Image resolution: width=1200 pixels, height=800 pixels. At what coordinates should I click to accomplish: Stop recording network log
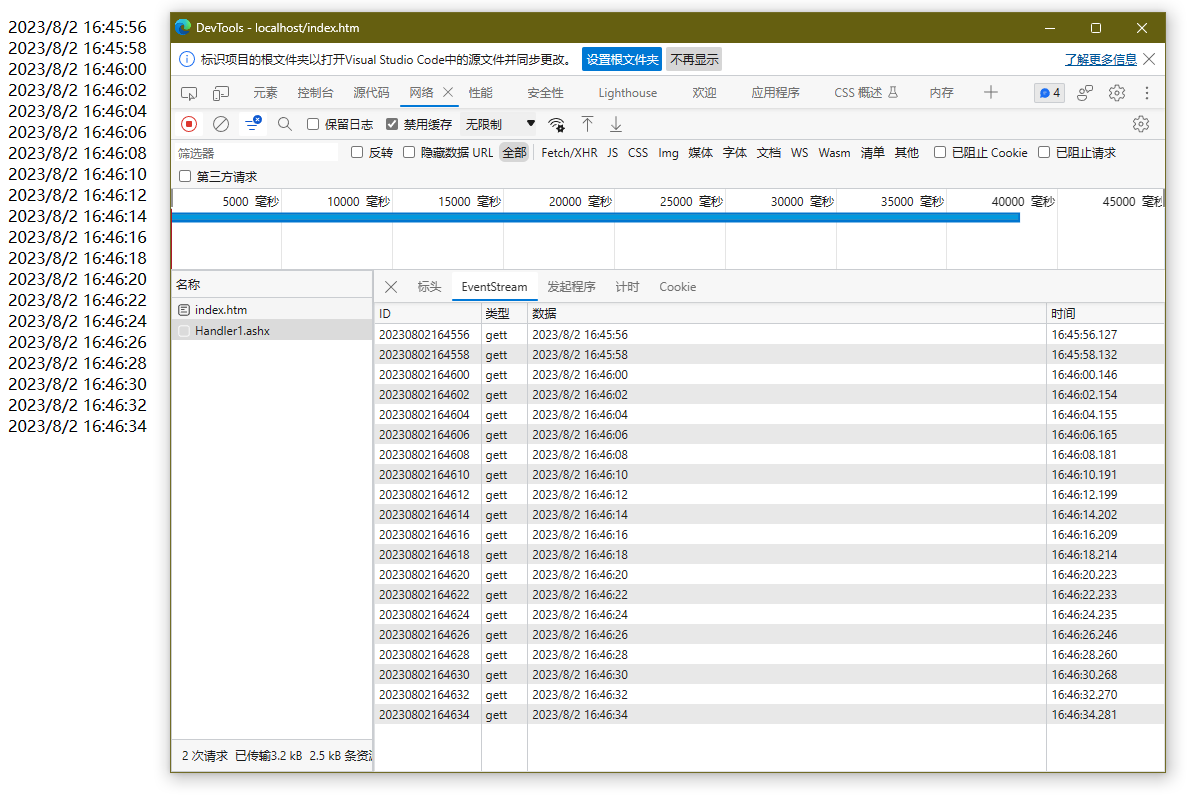pos(189,124)
